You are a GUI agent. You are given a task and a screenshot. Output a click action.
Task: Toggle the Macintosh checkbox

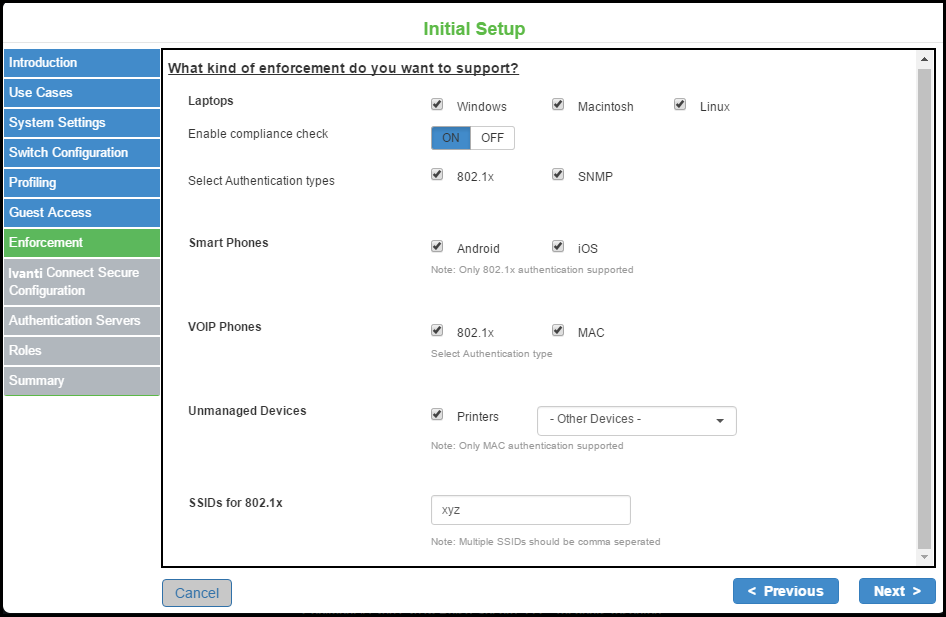click(x=558, y=104)
